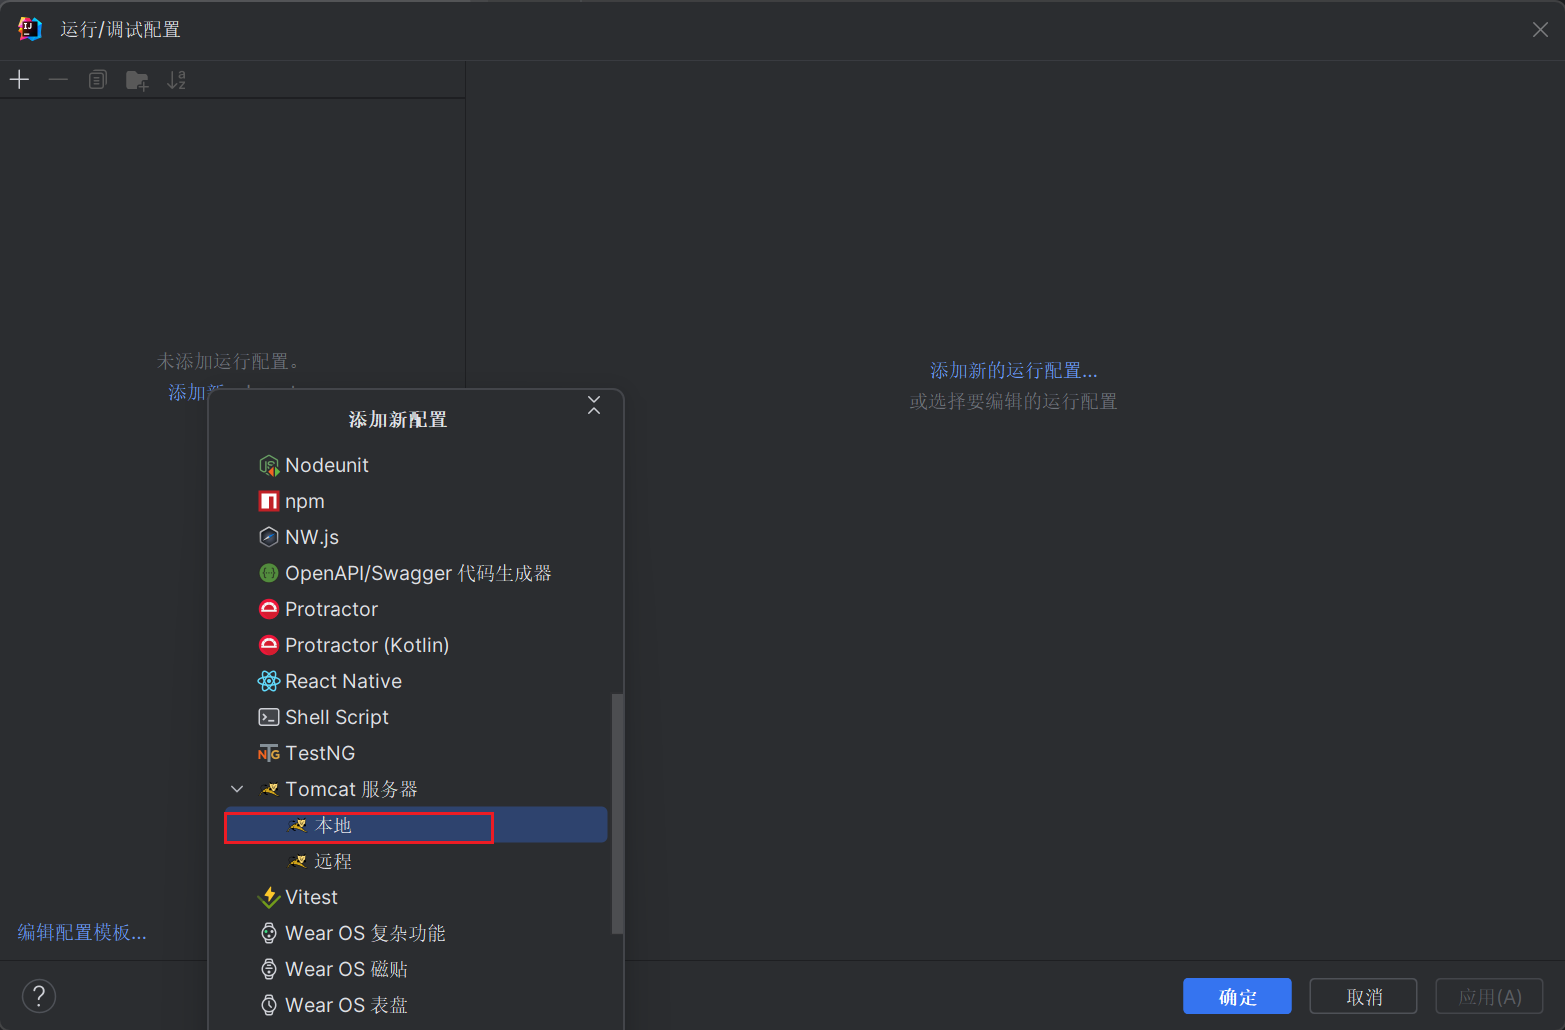1565x1030 pixels.
Task: Click the sort configurations alphabetically icon
Action: [x=176, y=80]
